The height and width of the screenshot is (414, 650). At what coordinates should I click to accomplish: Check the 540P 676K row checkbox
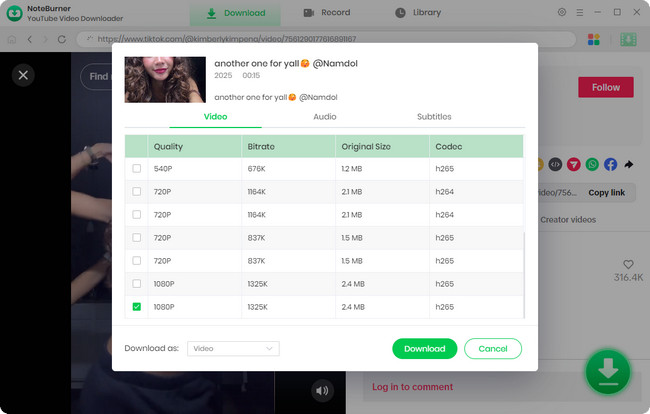[136, 168]
